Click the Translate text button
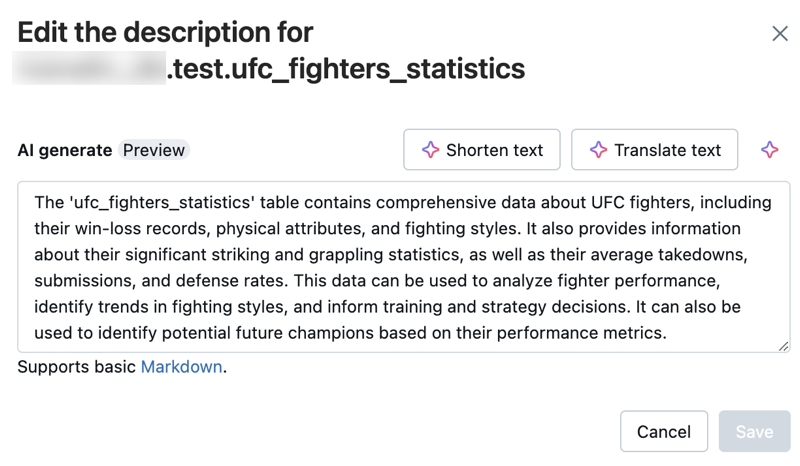This screenshot has width=800, height=466. point(654,150)
